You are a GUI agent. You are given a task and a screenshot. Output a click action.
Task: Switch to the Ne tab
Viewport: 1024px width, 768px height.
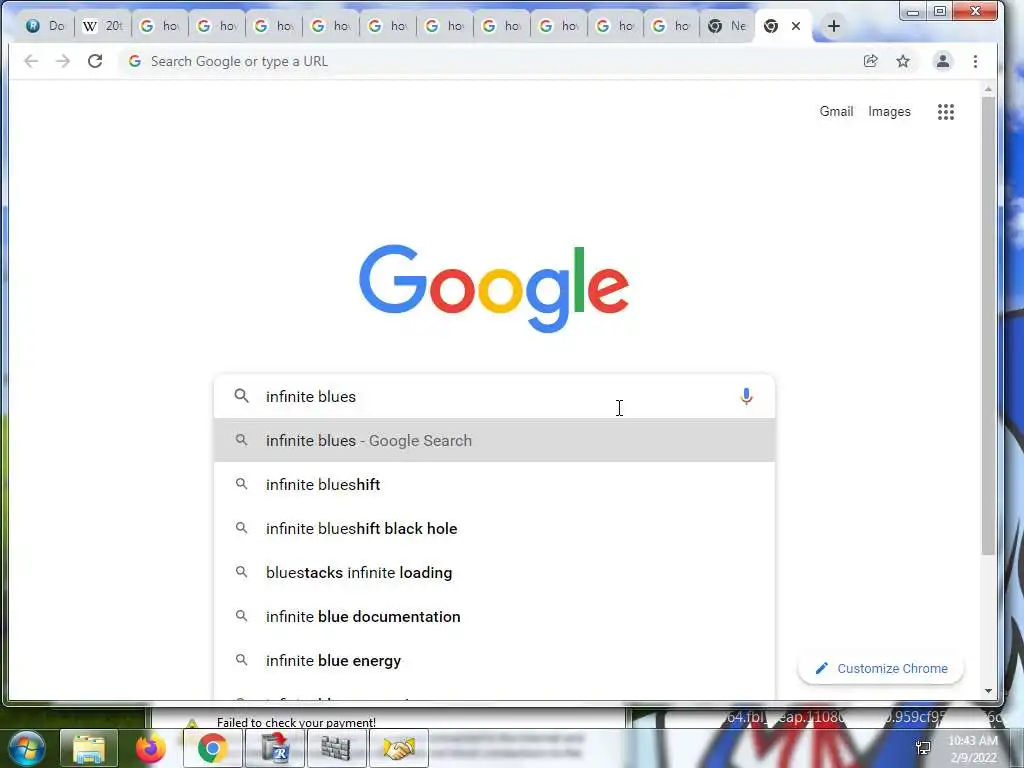pos(727,26)
